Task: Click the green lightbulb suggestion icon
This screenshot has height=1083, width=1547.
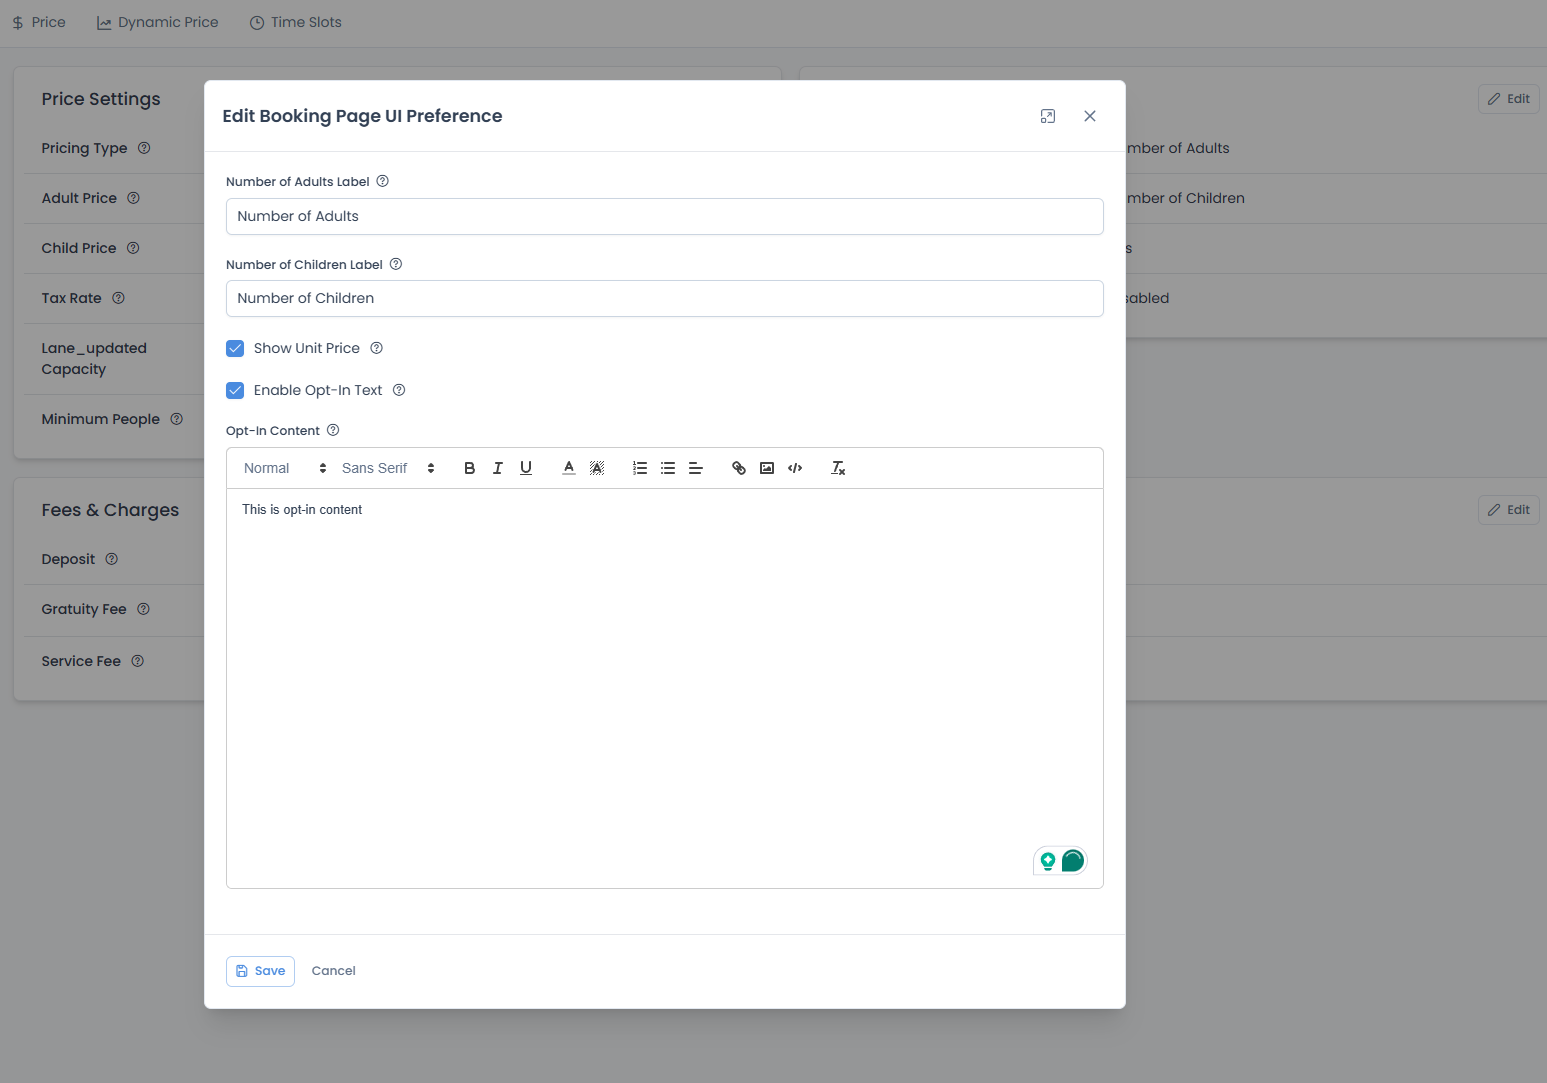Action: click(1048, 860)
